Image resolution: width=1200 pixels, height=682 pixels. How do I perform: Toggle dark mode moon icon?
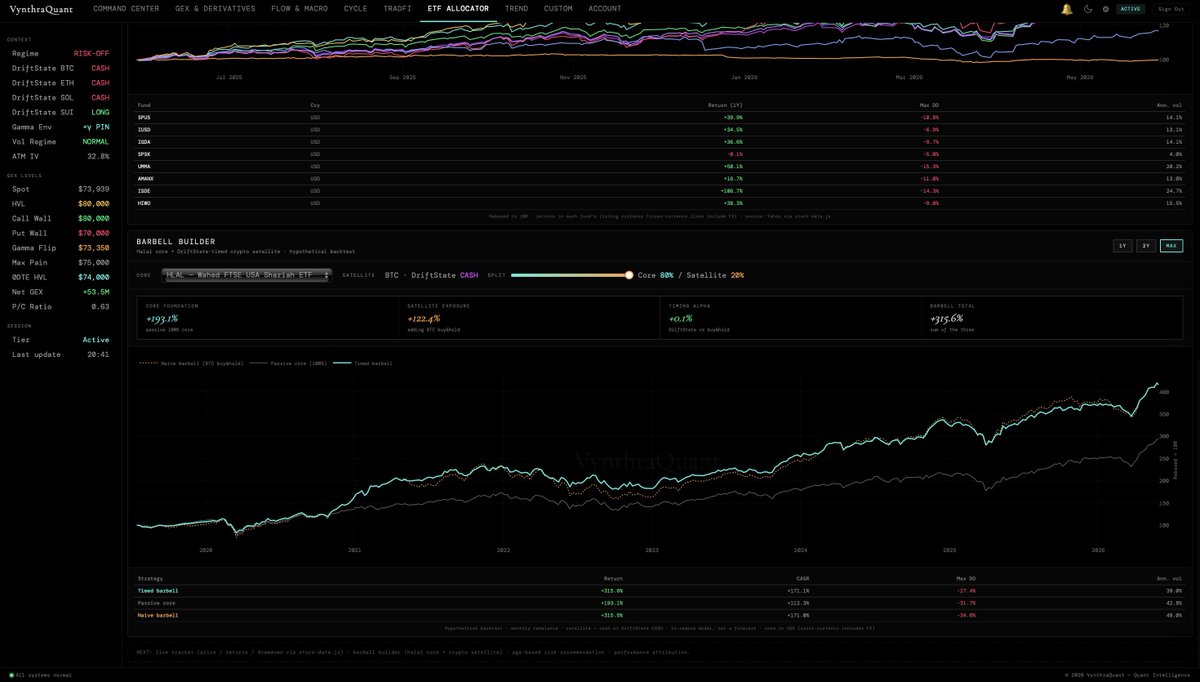1088,8
